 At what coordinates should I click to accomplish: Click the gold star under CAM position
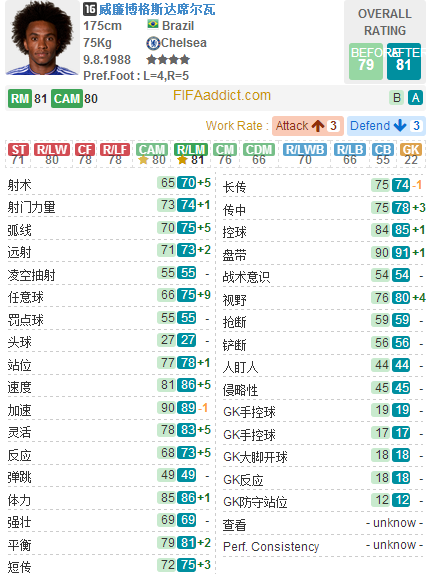[x=143, y=160]
